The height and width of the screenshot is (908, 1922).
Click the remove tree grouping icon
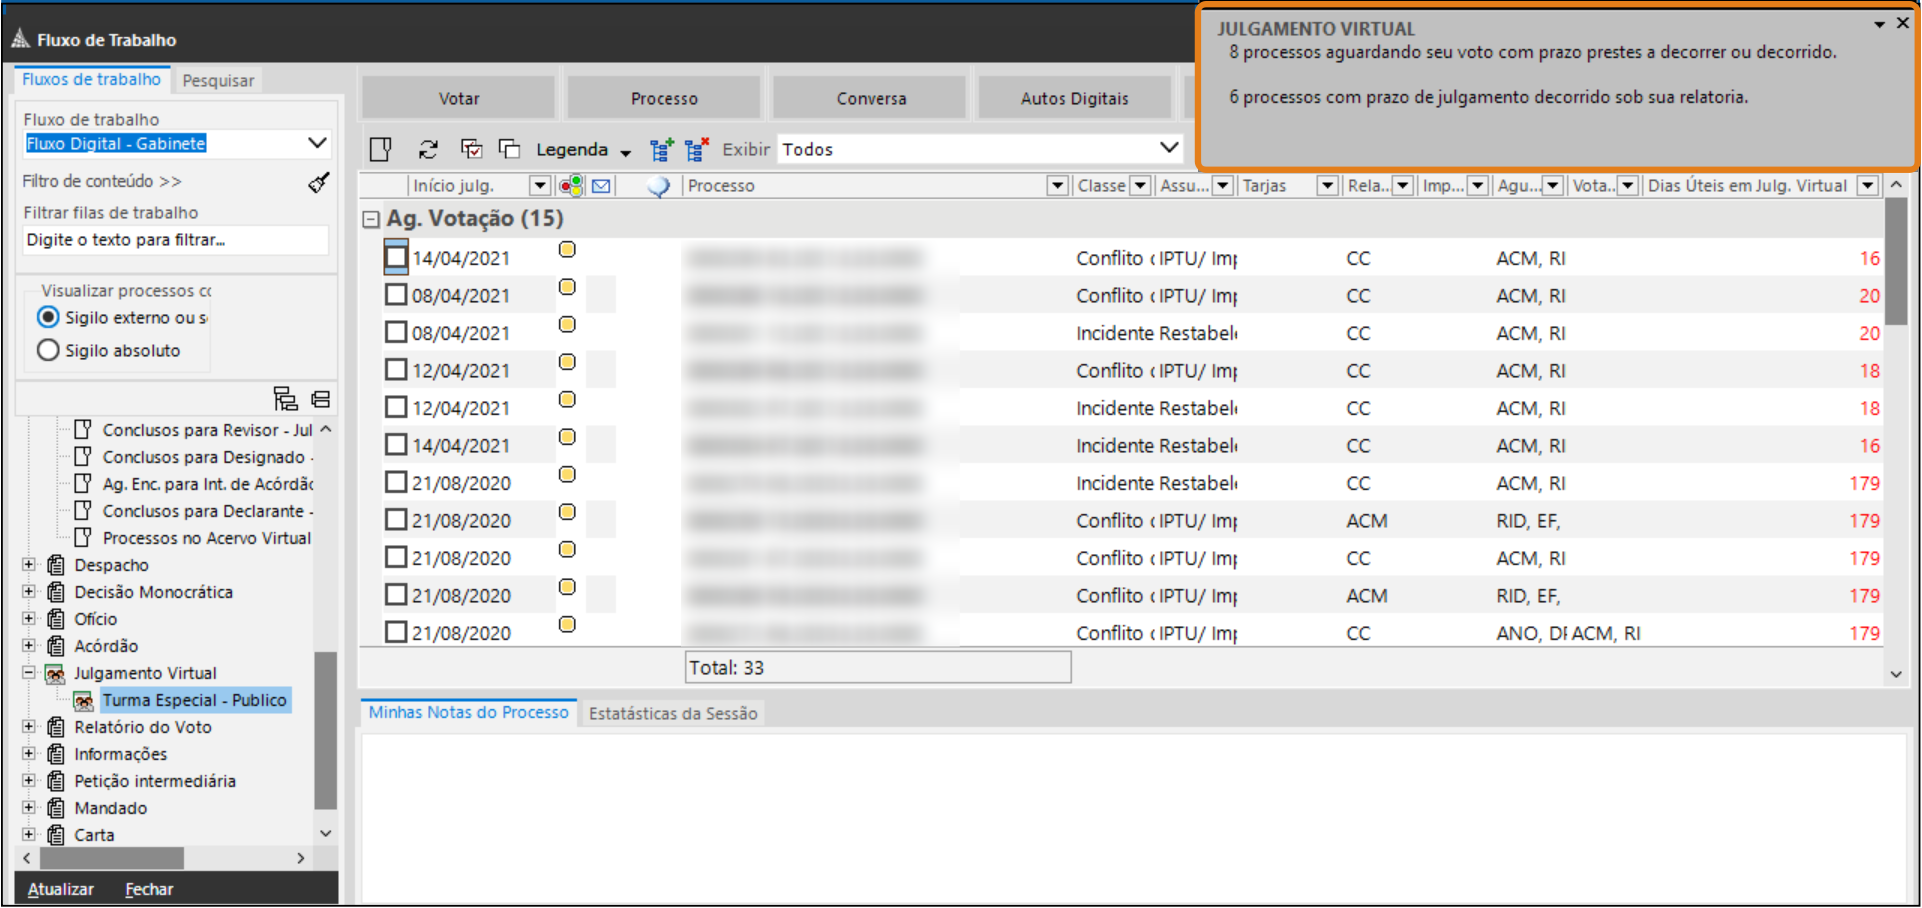[697, 150]
